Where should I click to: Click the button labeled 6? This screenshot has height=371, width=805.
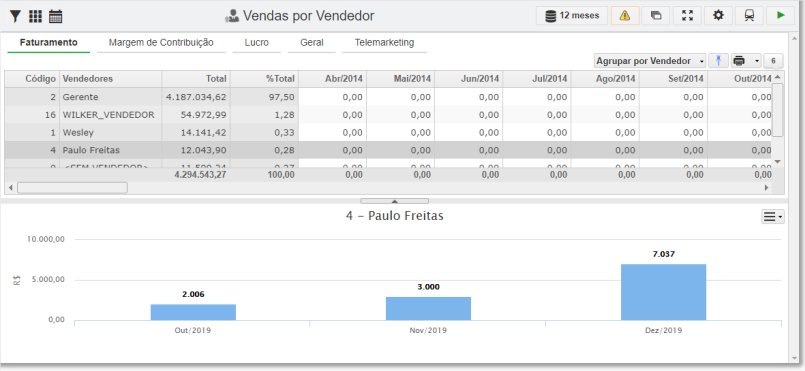(773, 61)
